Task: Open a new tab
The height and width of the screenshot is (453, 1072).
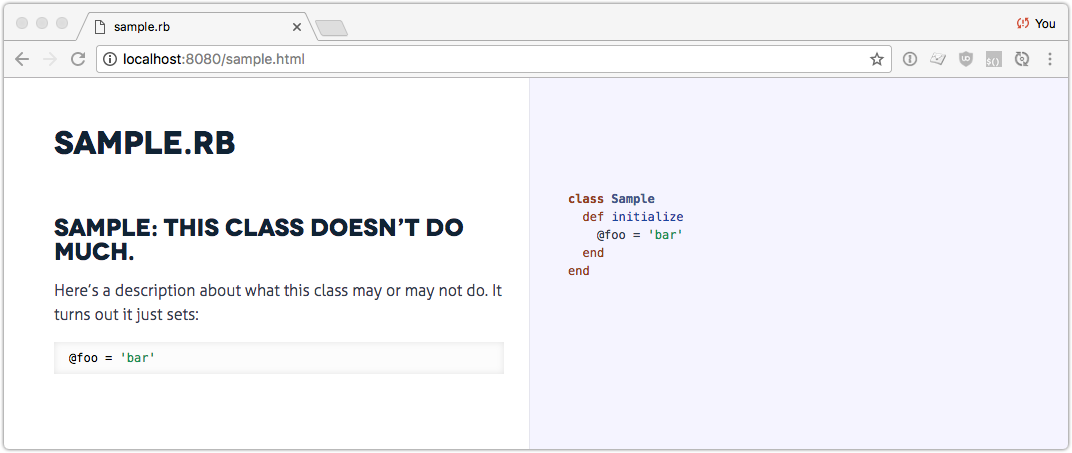Action: (x=332, y=28)
